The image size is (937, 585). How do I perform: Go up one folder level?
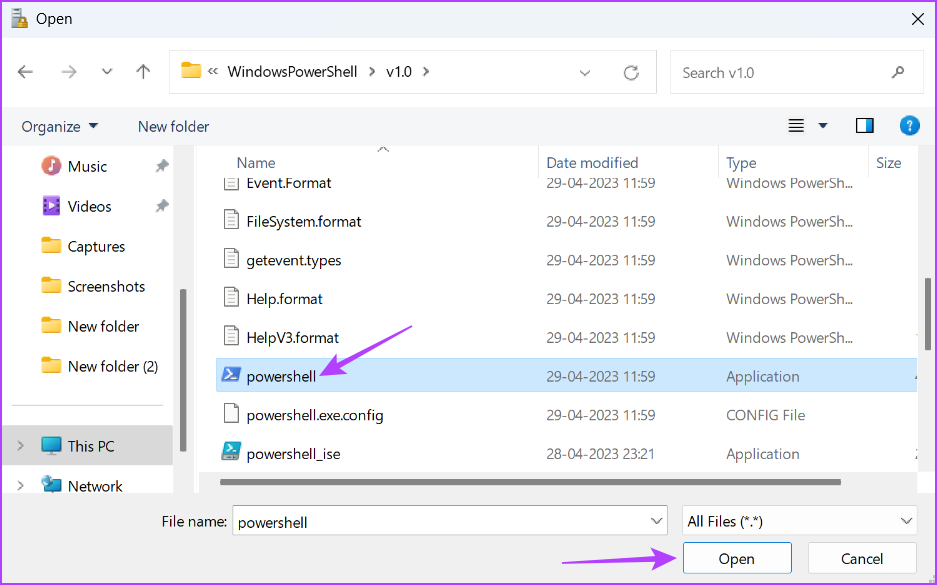point(143,72)
